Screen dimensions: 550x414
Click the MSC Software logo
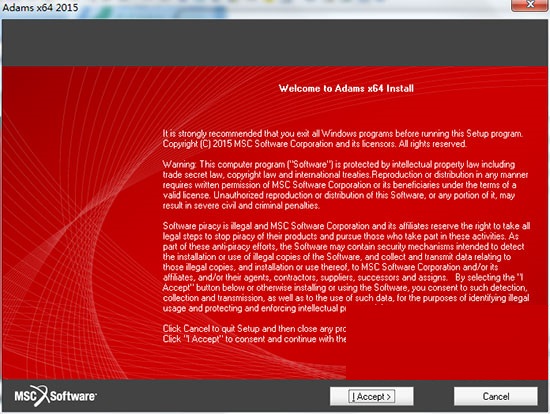55,396
